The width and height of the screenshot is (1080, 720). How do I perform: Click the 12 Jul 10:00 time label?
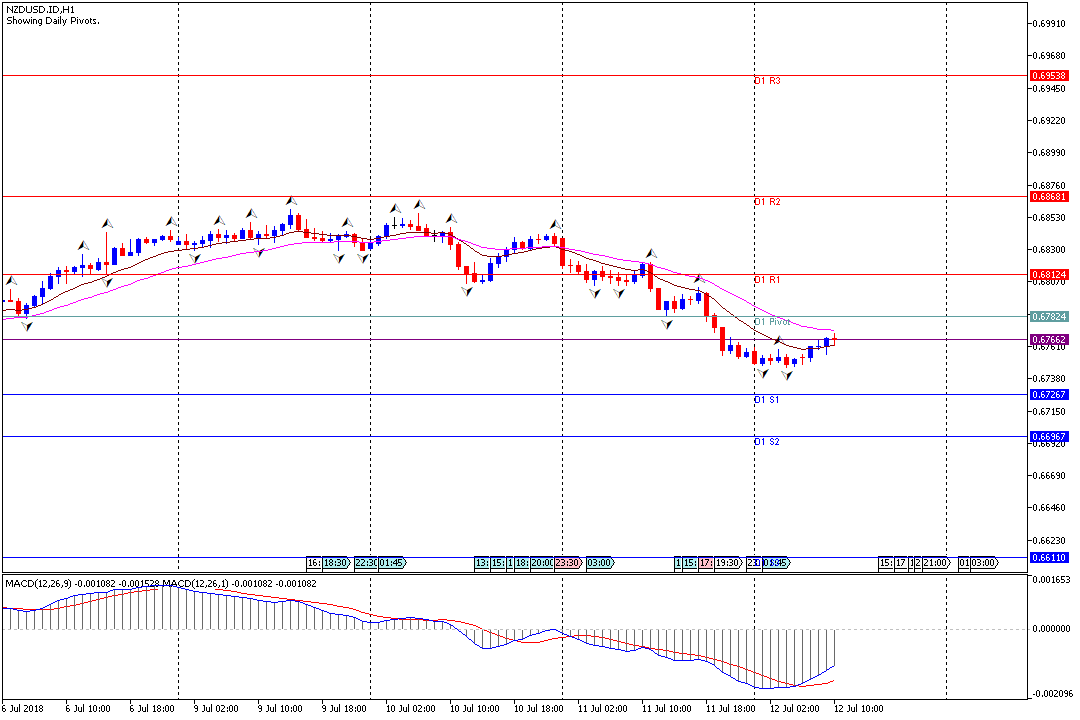(859, 708)
